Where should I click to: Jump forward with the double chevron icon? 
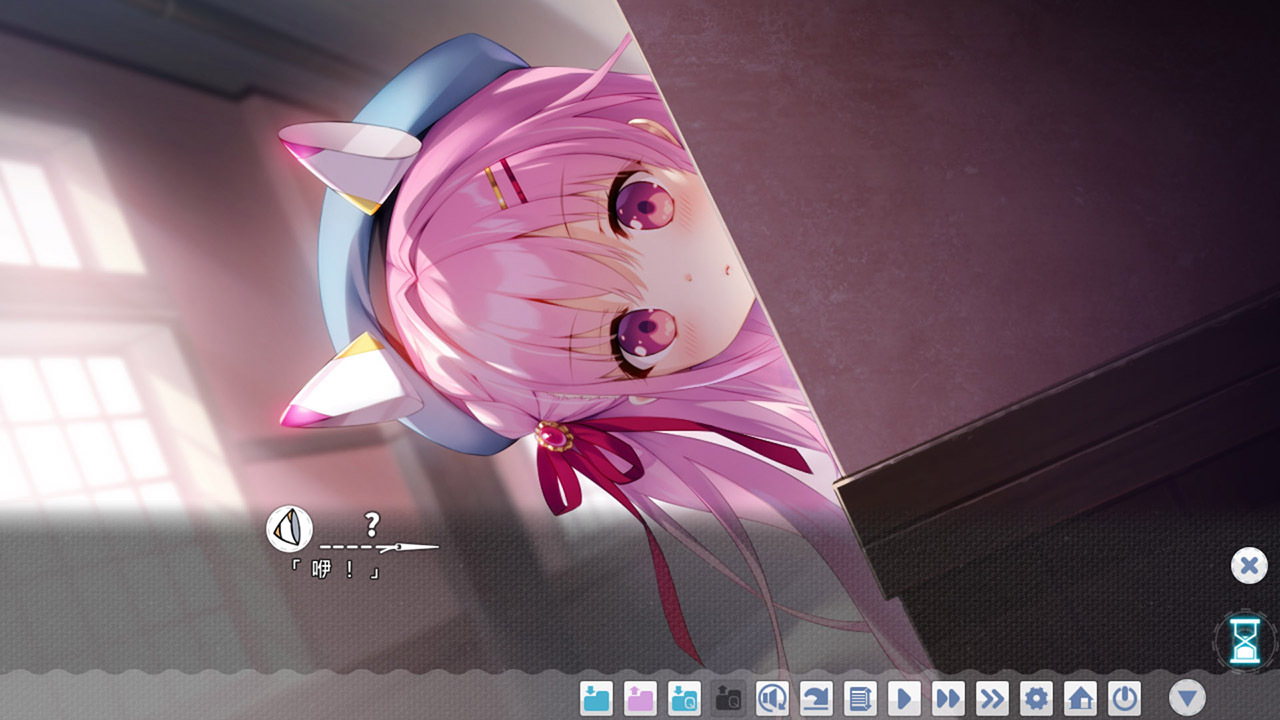tap(992, 697)
